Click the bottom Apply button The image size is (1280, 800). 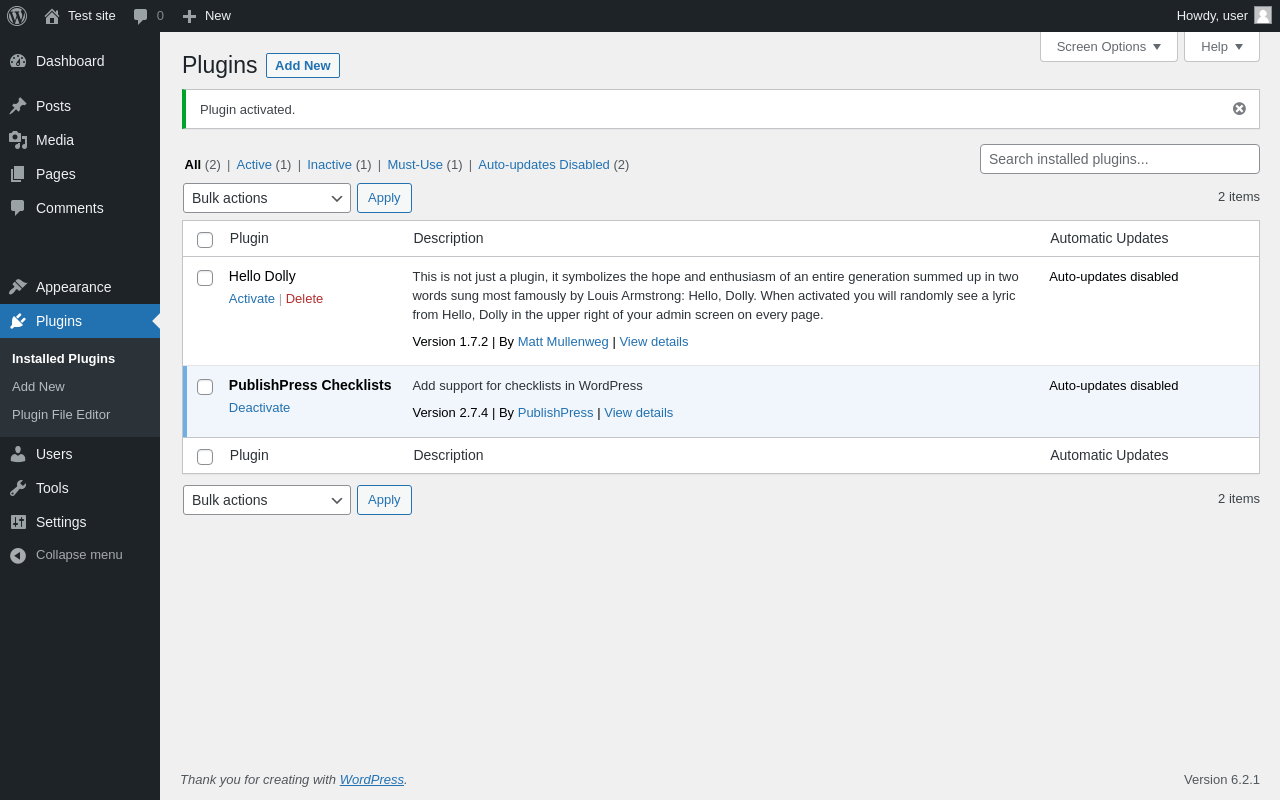tap(384, 500)
